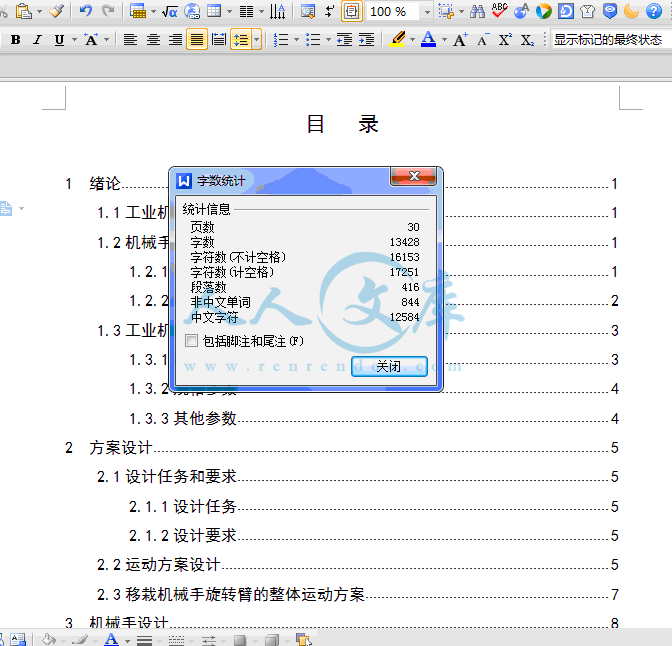Toggle show paragraph marks icon

pos(329,11)
